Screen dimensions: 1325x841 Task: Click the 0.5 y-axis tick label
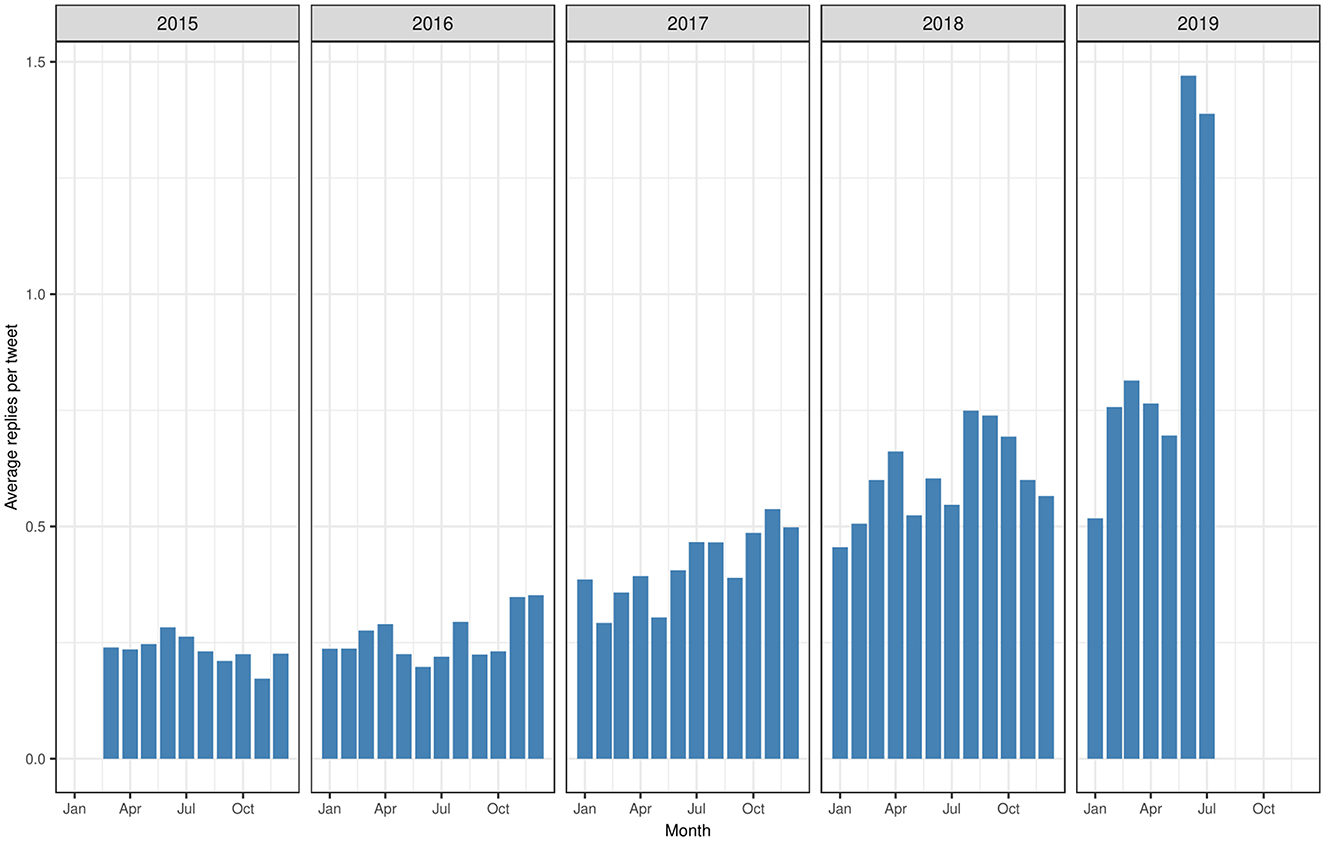coord(38,526)
